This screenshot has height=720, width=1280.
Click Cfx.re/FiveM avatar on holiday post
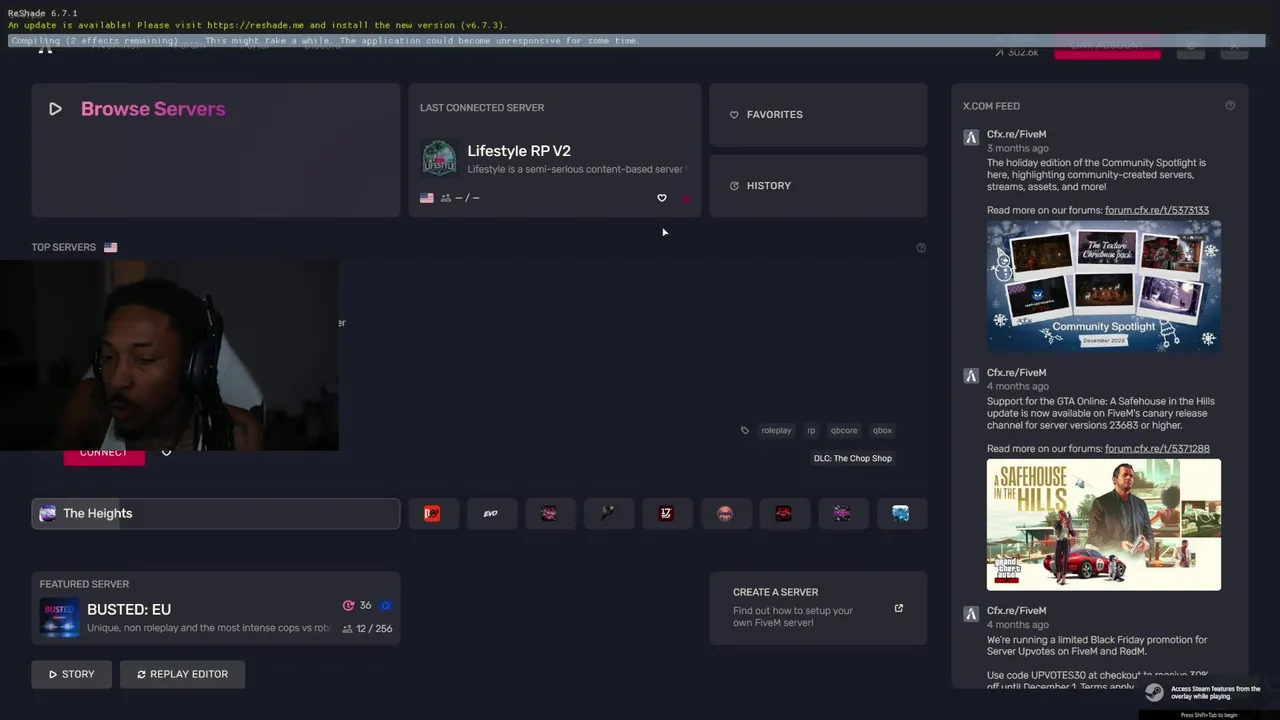971,138
